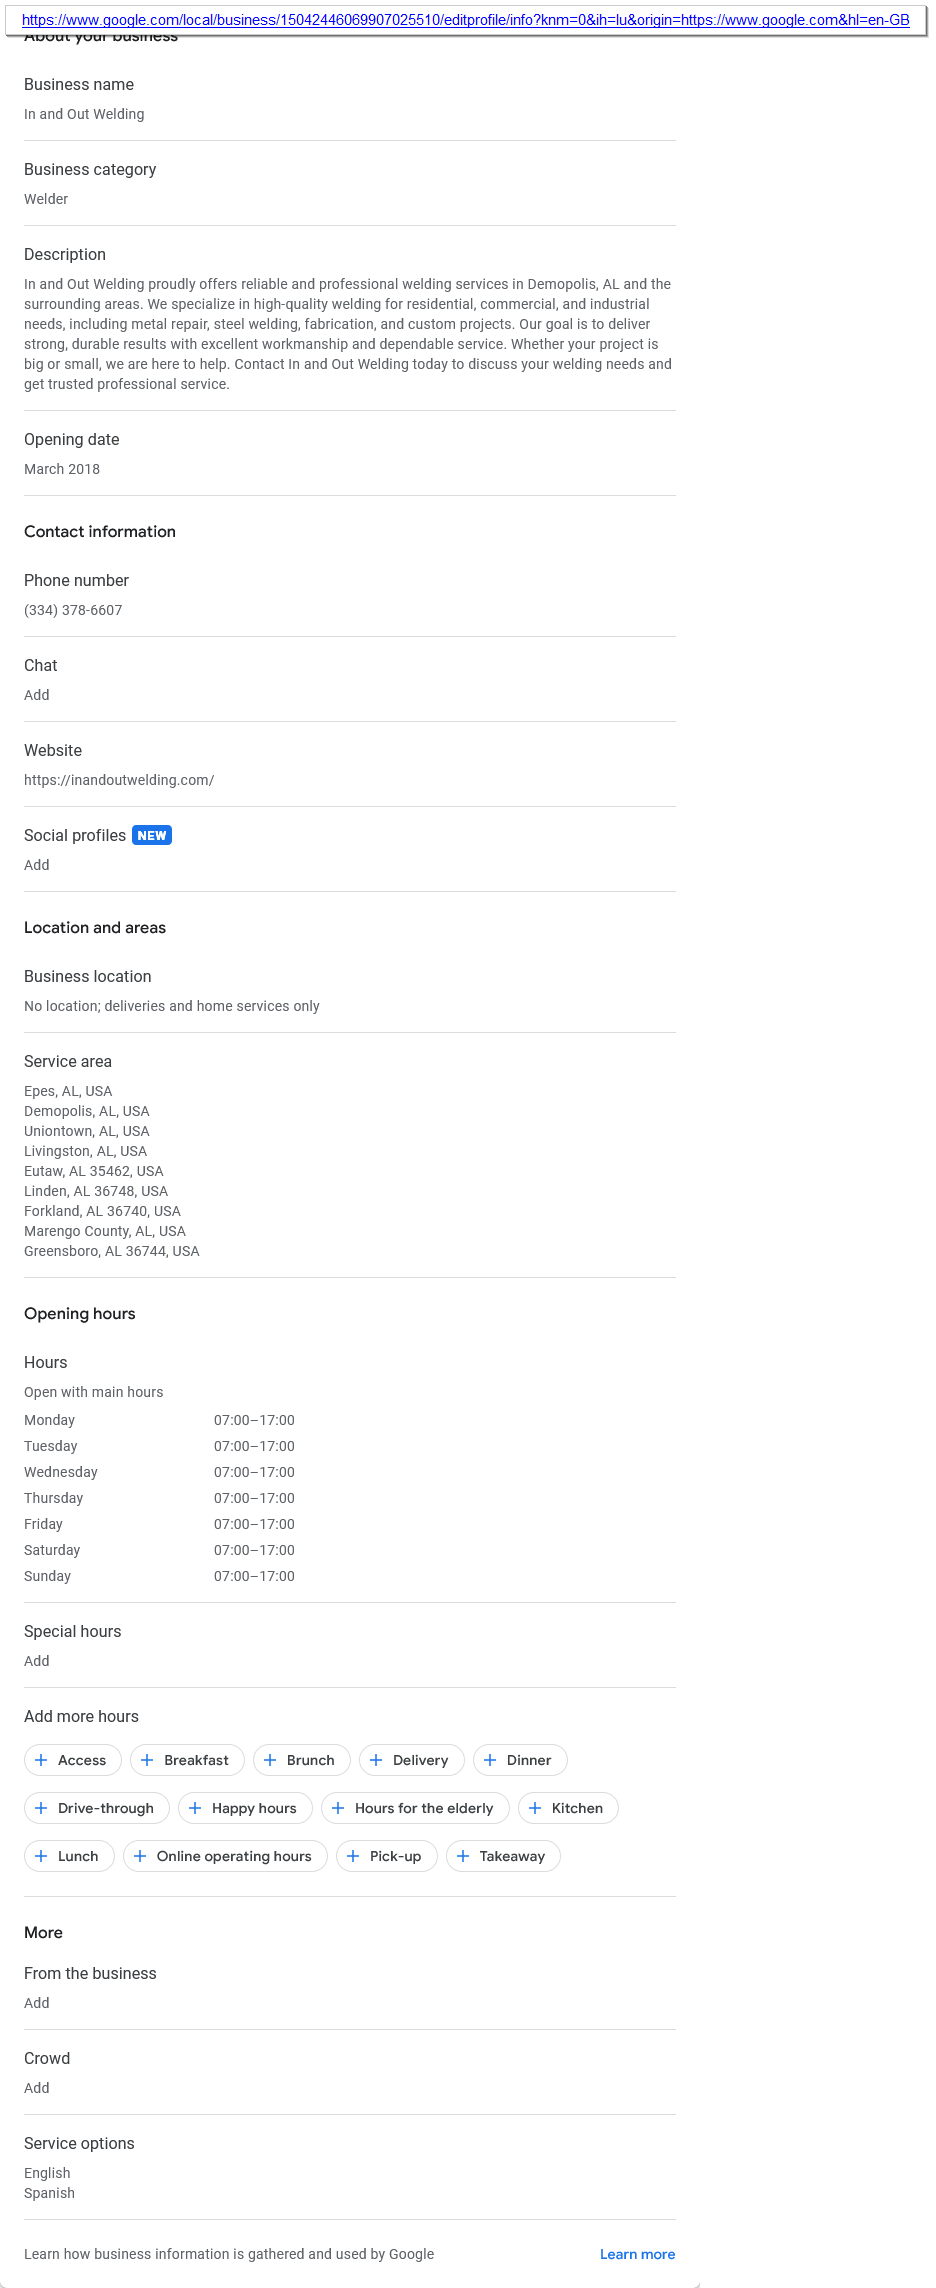Click the plus icon beside Dinner
Viewport: 936px width, 2288px height.
(490, 1760)
